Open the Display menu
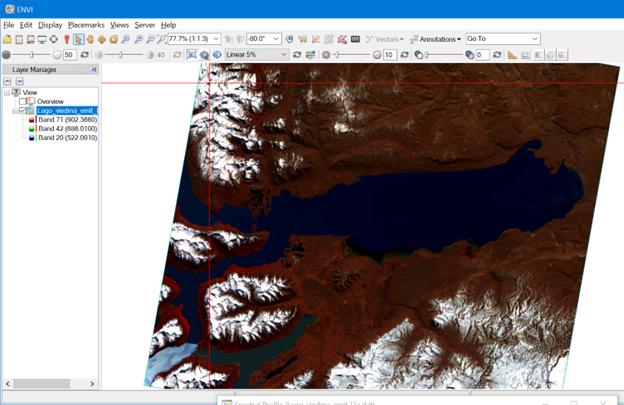Image resolution: width=624 pixels, height=405 pixels. (x=50, y=25)
